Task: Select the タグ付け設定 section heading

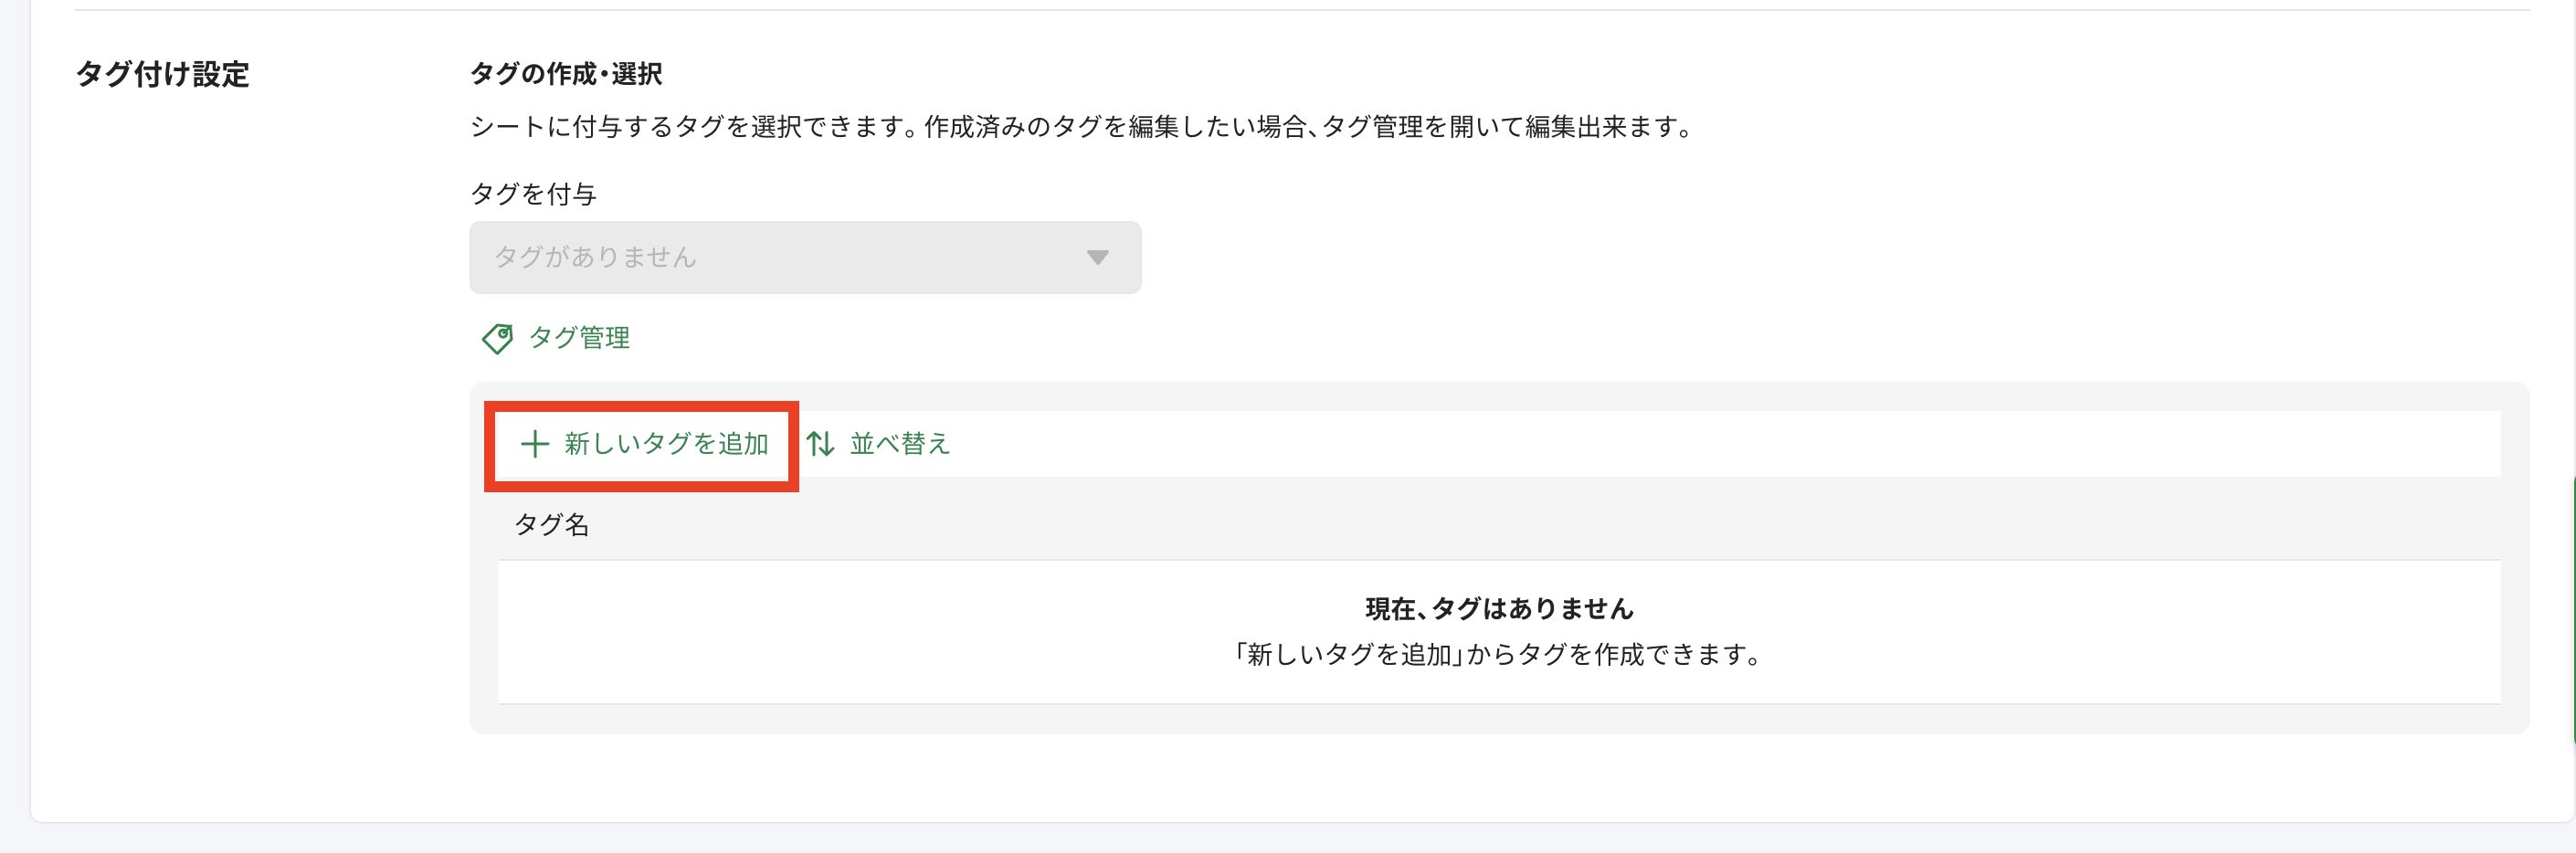Action: (162, 74)
